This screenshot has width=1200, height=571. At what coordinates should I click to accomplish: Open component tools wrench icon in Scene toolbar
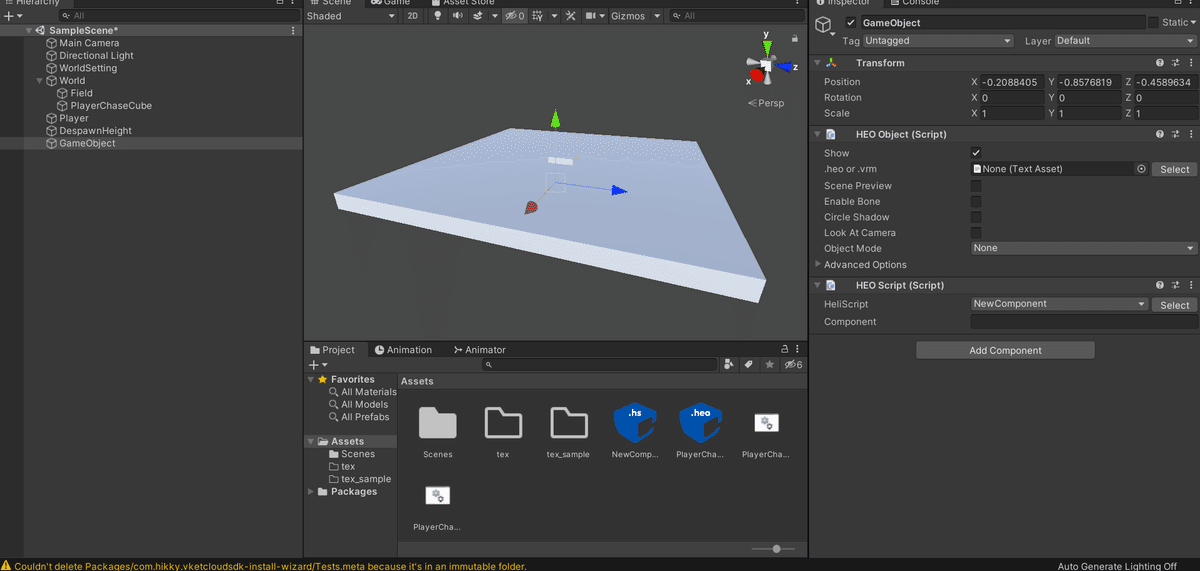tap(571, 16)
